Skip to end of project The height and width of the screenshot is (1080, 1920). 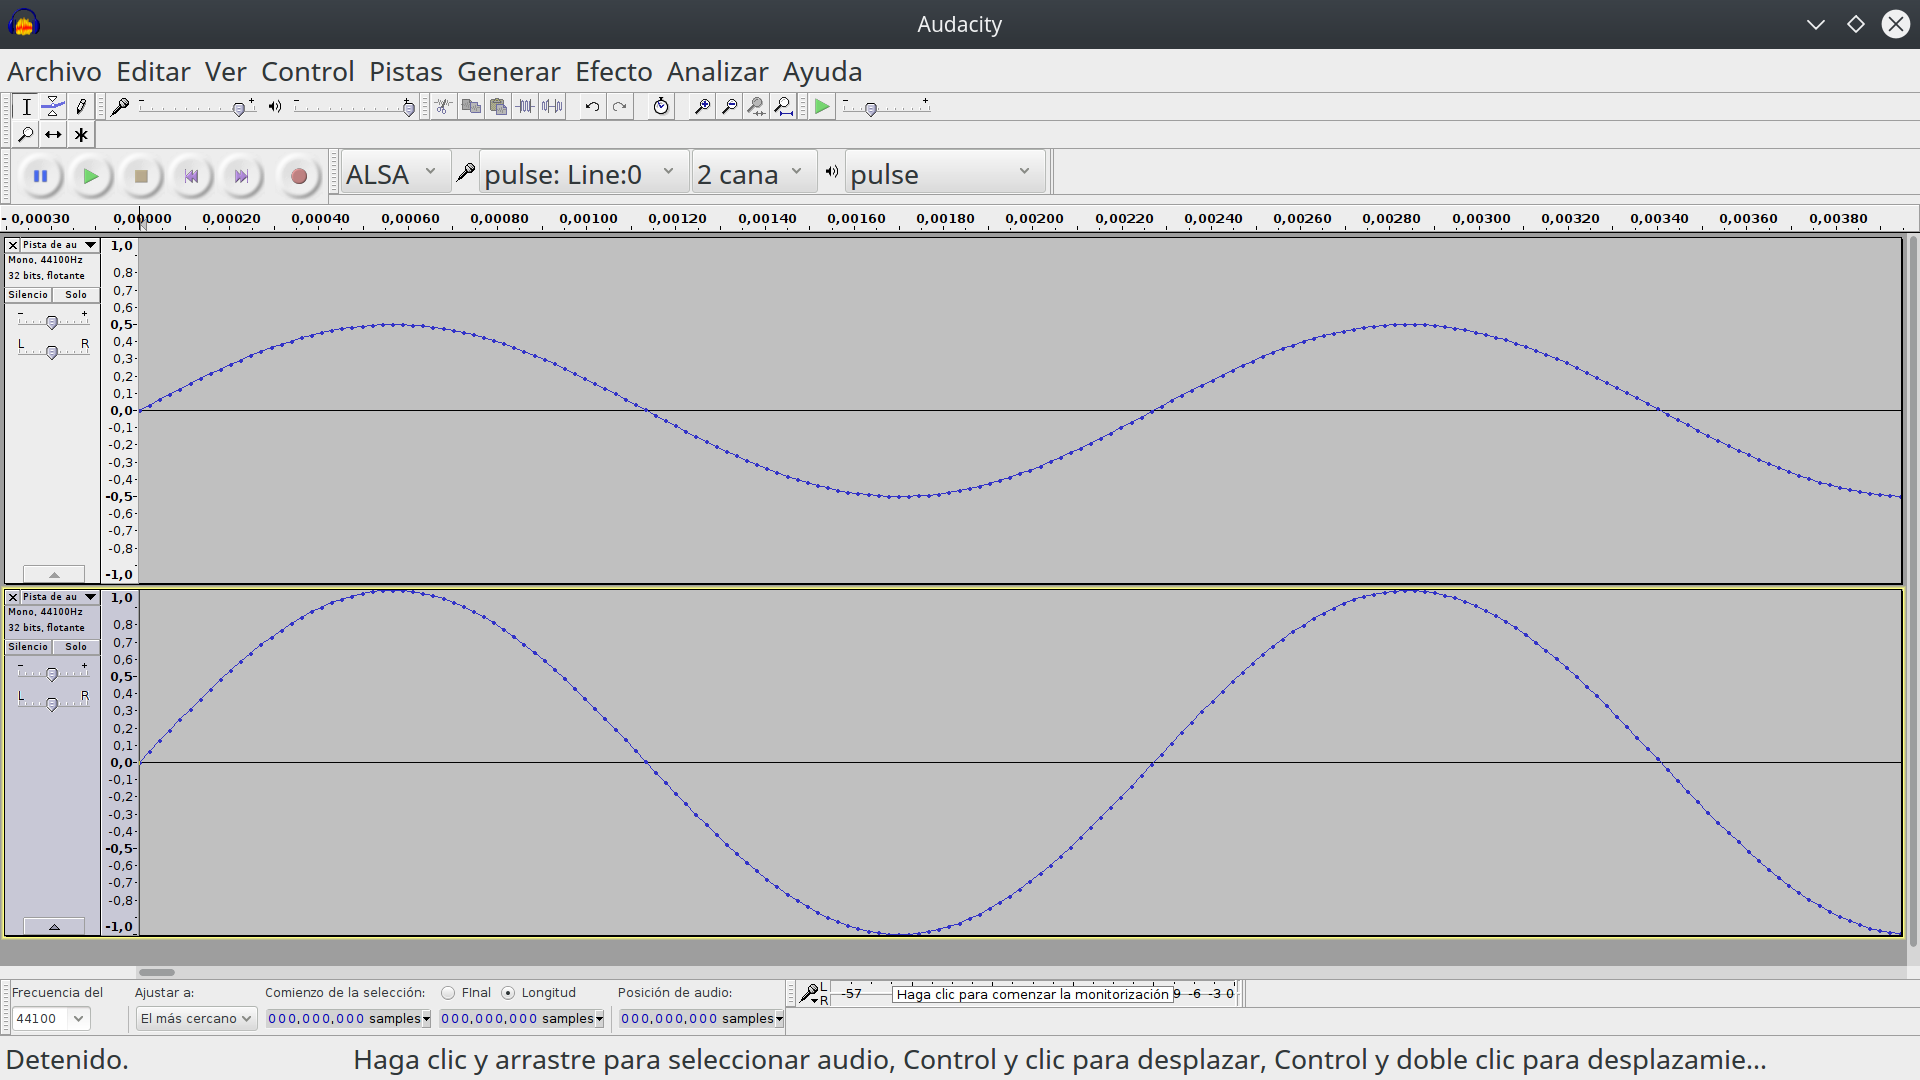[242, 176]
